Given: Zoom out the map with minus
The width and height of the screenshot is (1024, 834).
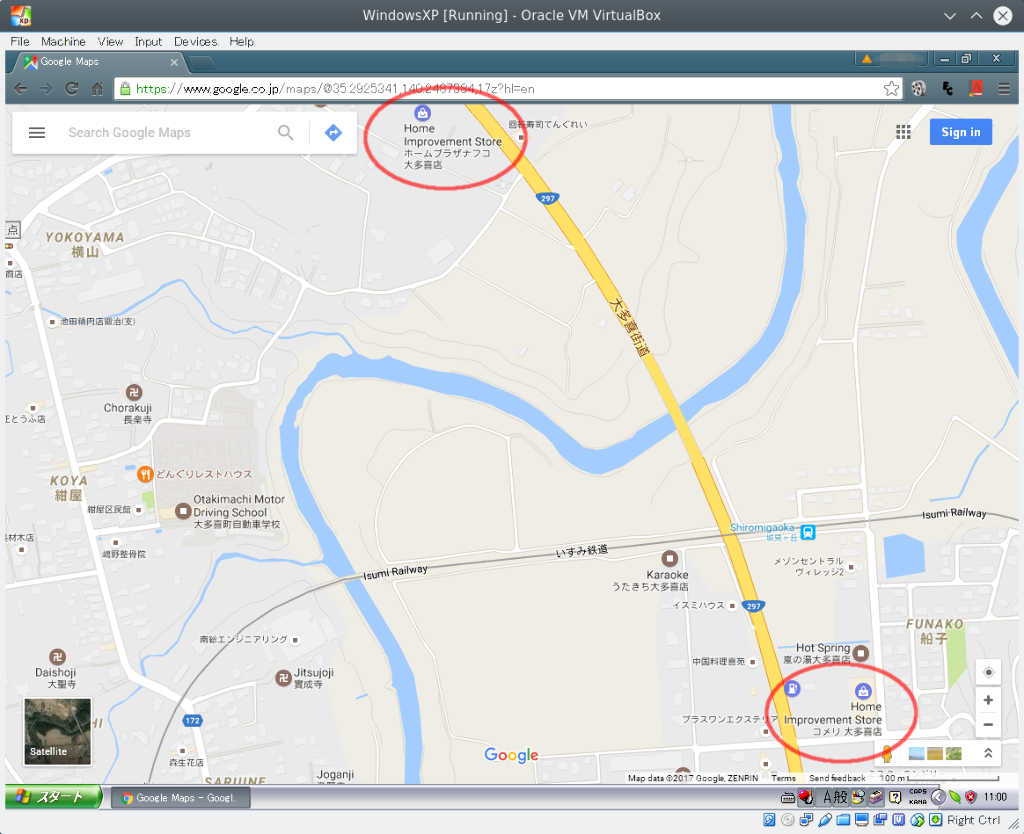Looking at the screenshot, I should (988, 724).
